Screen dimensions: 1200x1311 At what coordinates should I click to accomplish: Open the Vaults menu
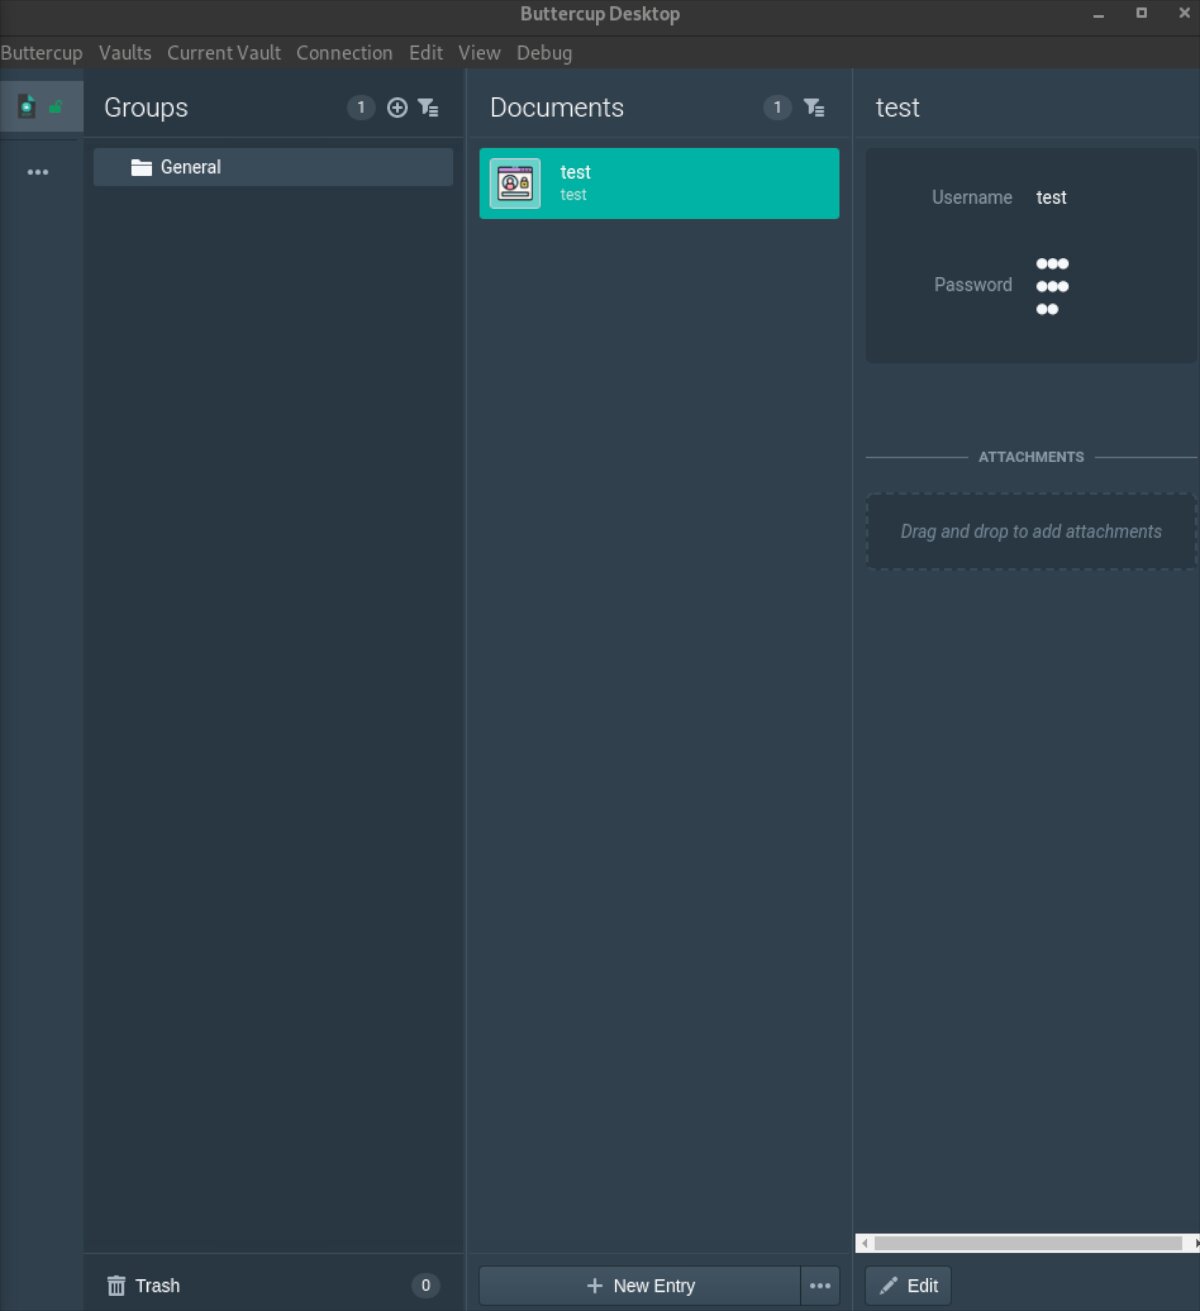[125, 53]
